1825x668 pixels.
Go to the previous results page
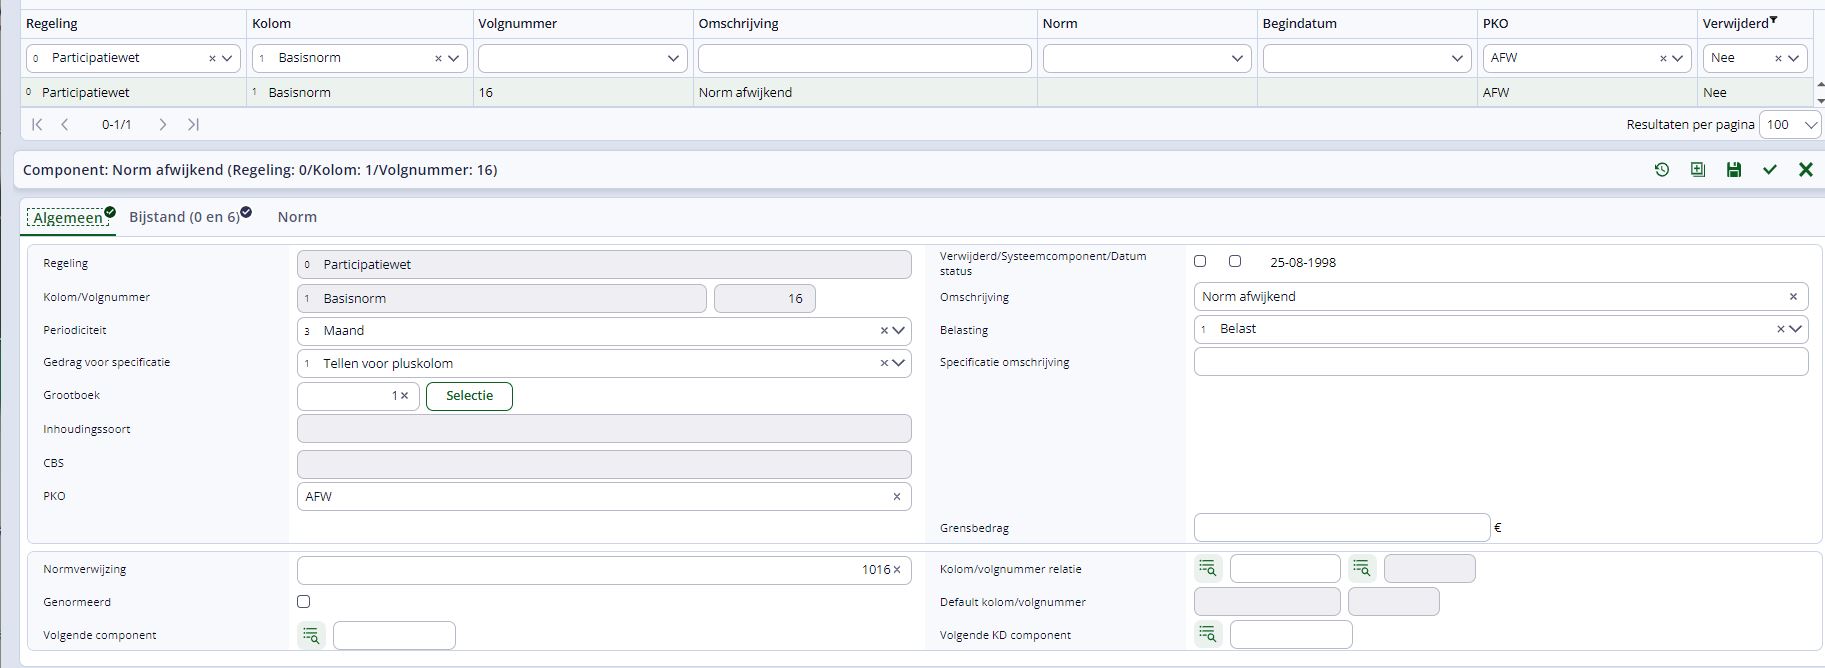coord(65,124)
